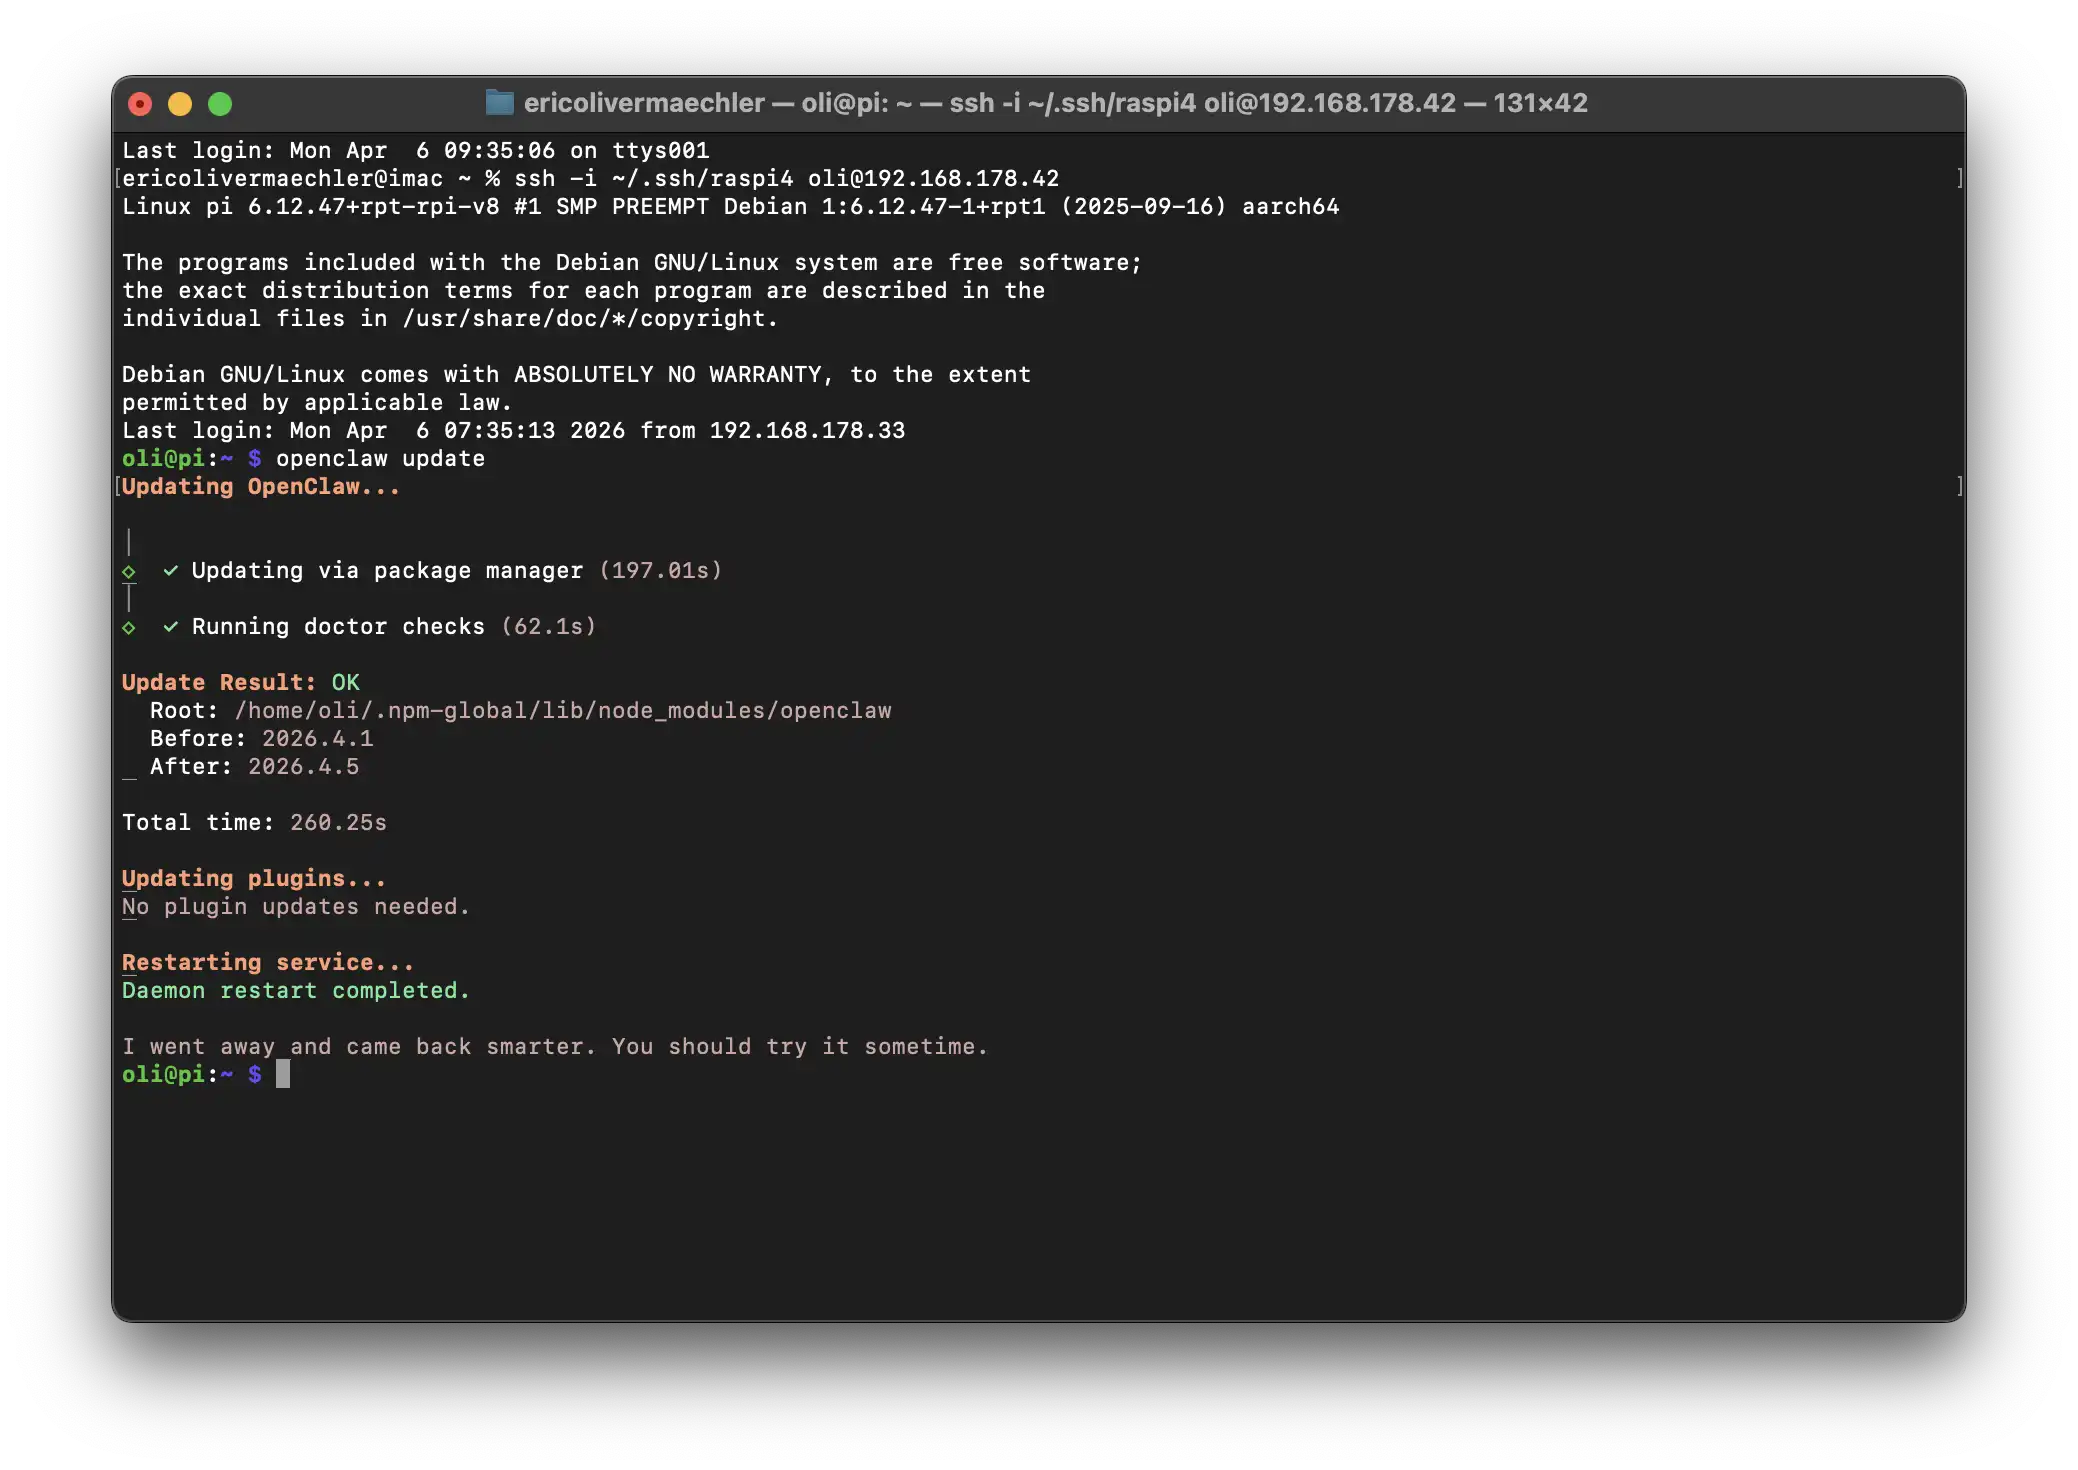
Task: Click the window title text showing ssh session
Action: (x=1055, y=103)
